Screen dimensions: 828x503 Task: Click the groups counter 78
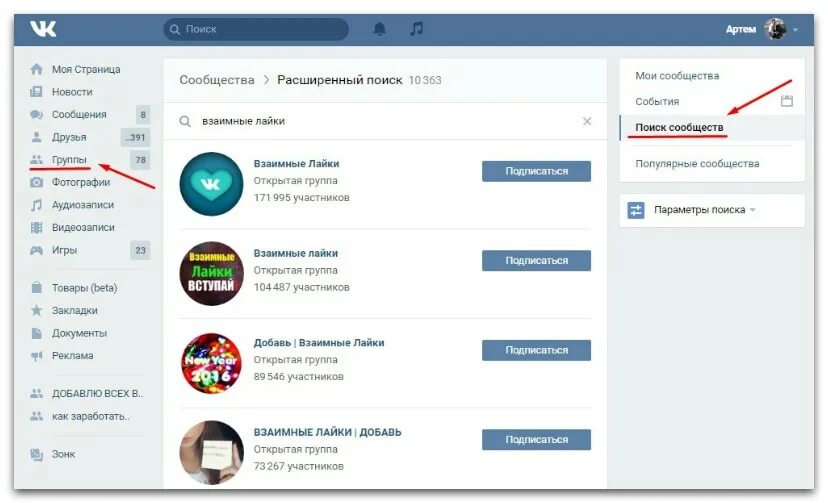(140, 159)
